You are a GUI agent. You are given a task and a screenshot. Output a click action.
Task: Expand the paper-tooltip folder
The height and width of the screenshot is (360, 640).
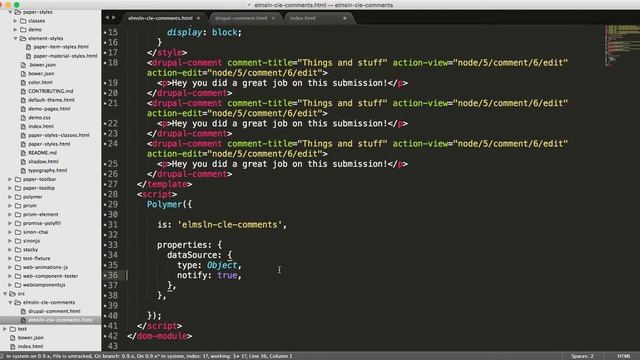pos(10,188)
